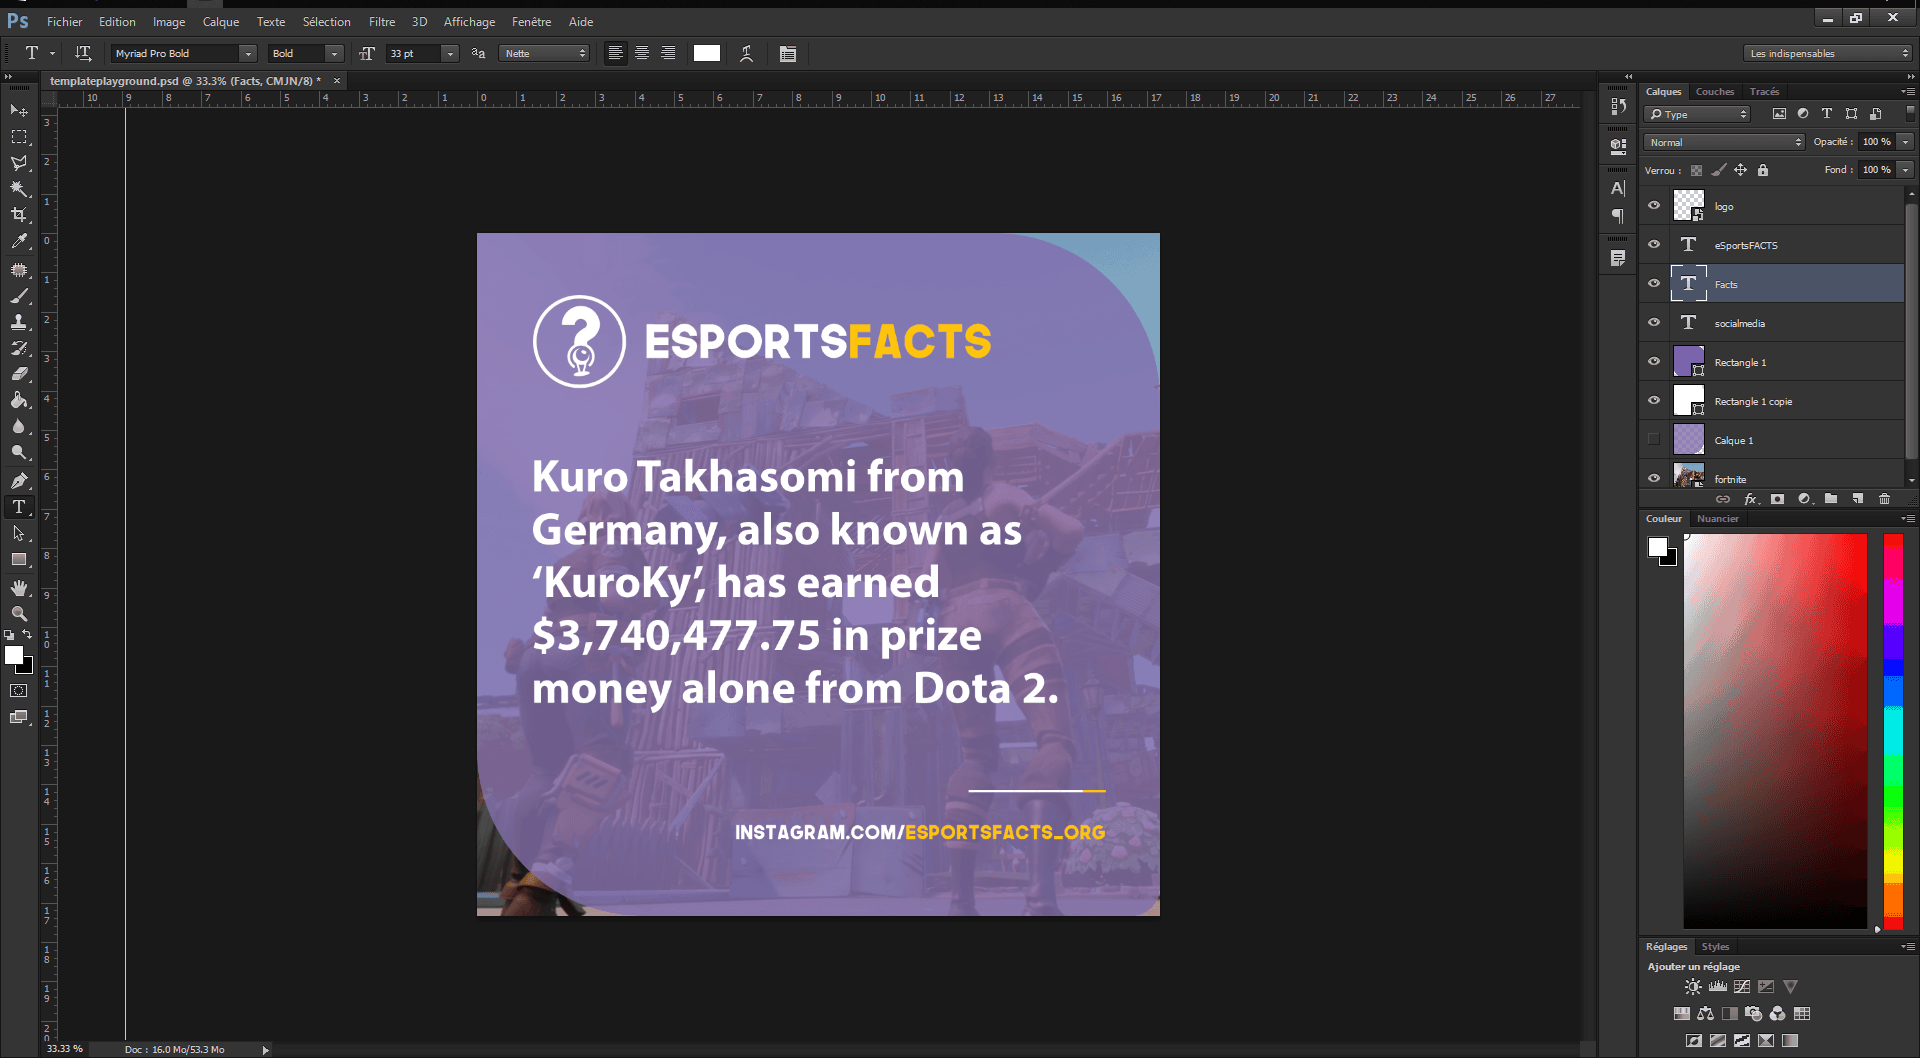Open the Bold font style dropdown
The image size is (1920, 1058).
coord(335,54)
